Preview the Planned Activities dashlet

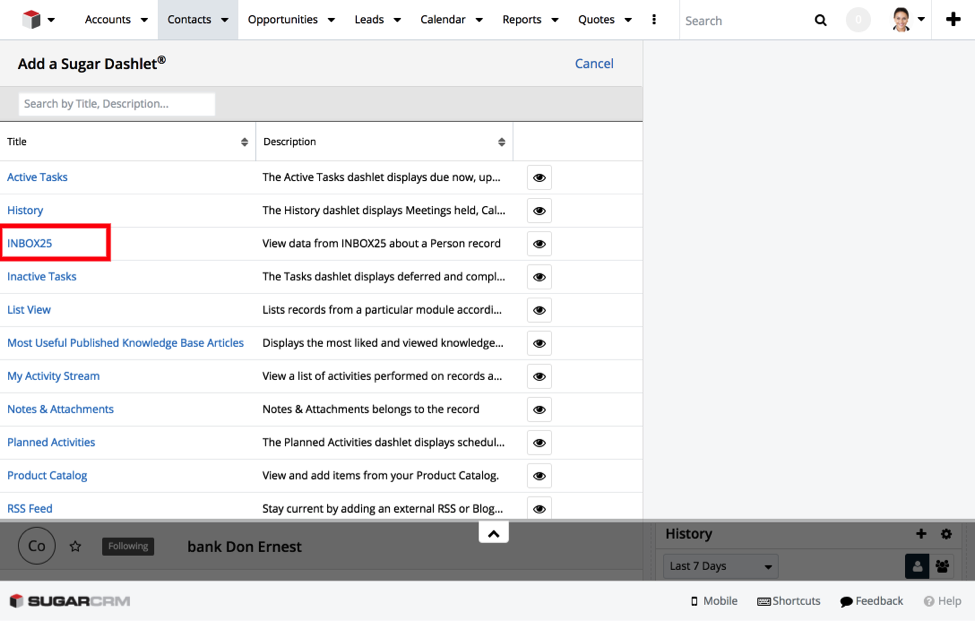539,443
